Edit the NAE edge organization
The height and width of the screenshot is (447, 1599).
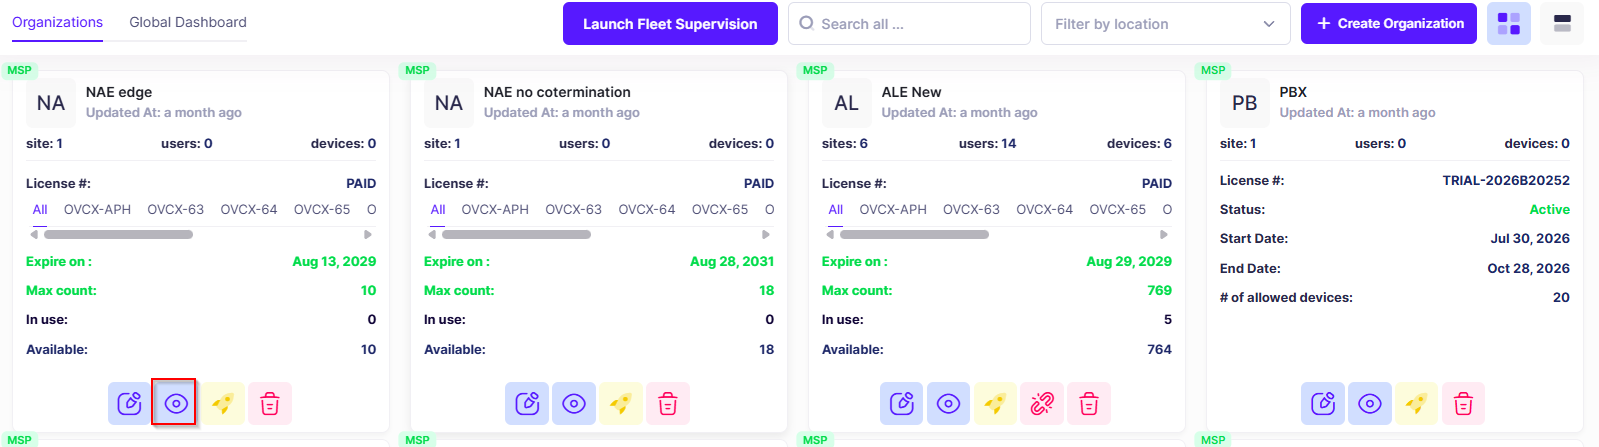pos(130,404)
